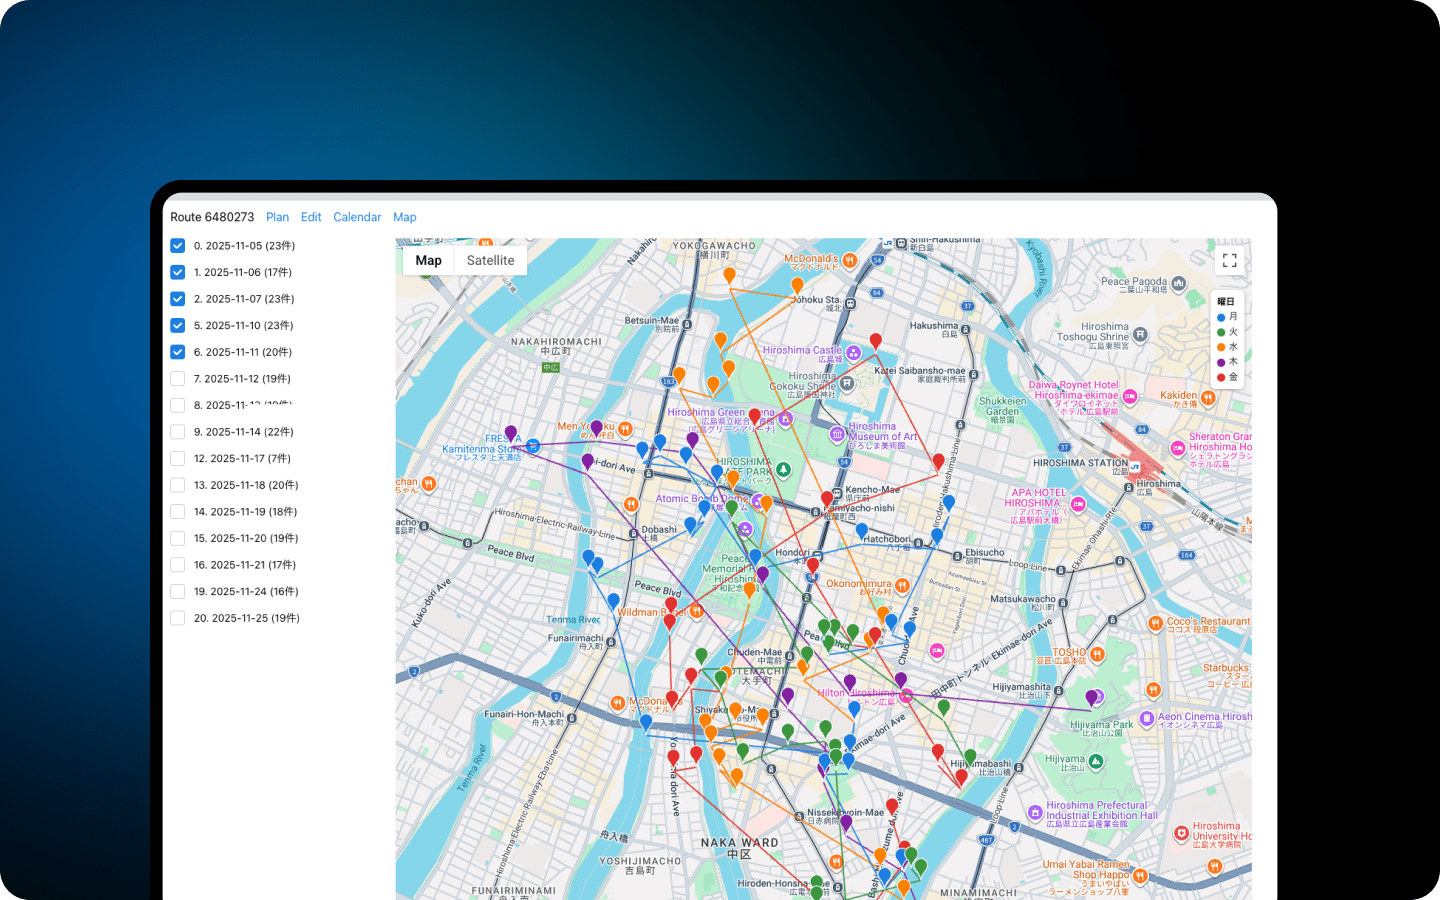The height and width of the screenshot is (900, 1440).
Task: Select the Hiroshima Castle landmark icon
Action: click(853, 352)
